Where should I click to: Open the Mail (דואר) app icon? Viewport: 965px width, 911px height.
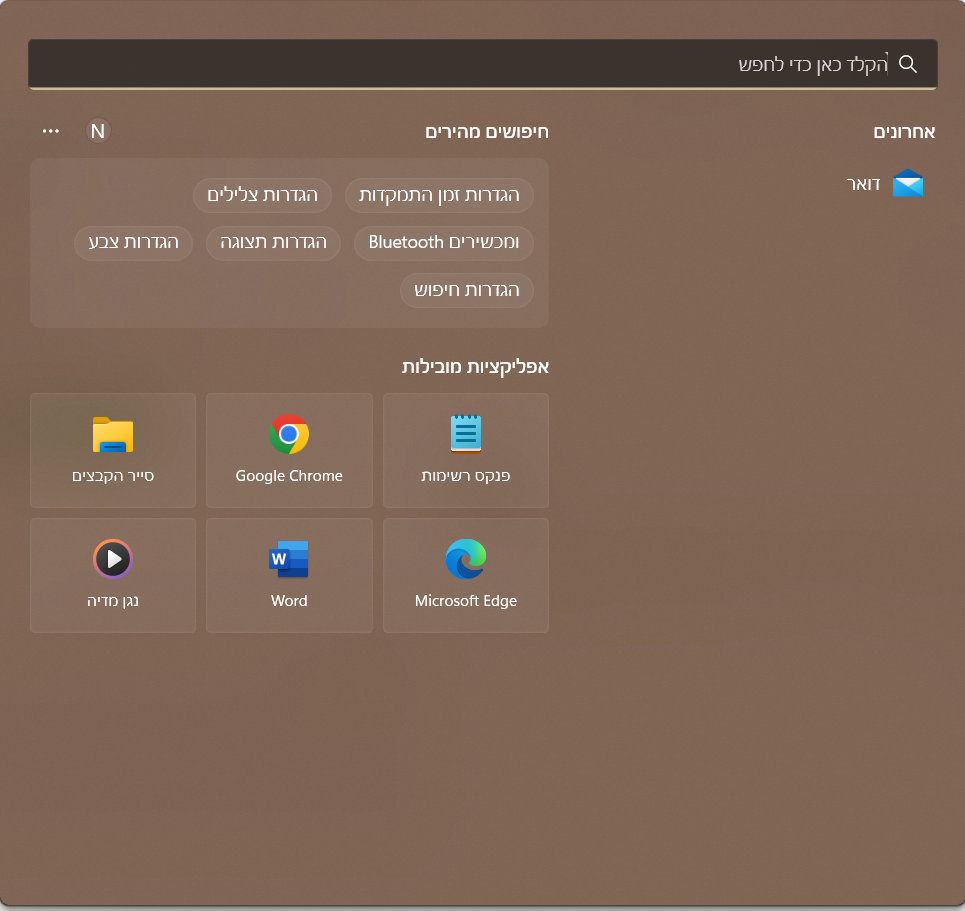907,184
